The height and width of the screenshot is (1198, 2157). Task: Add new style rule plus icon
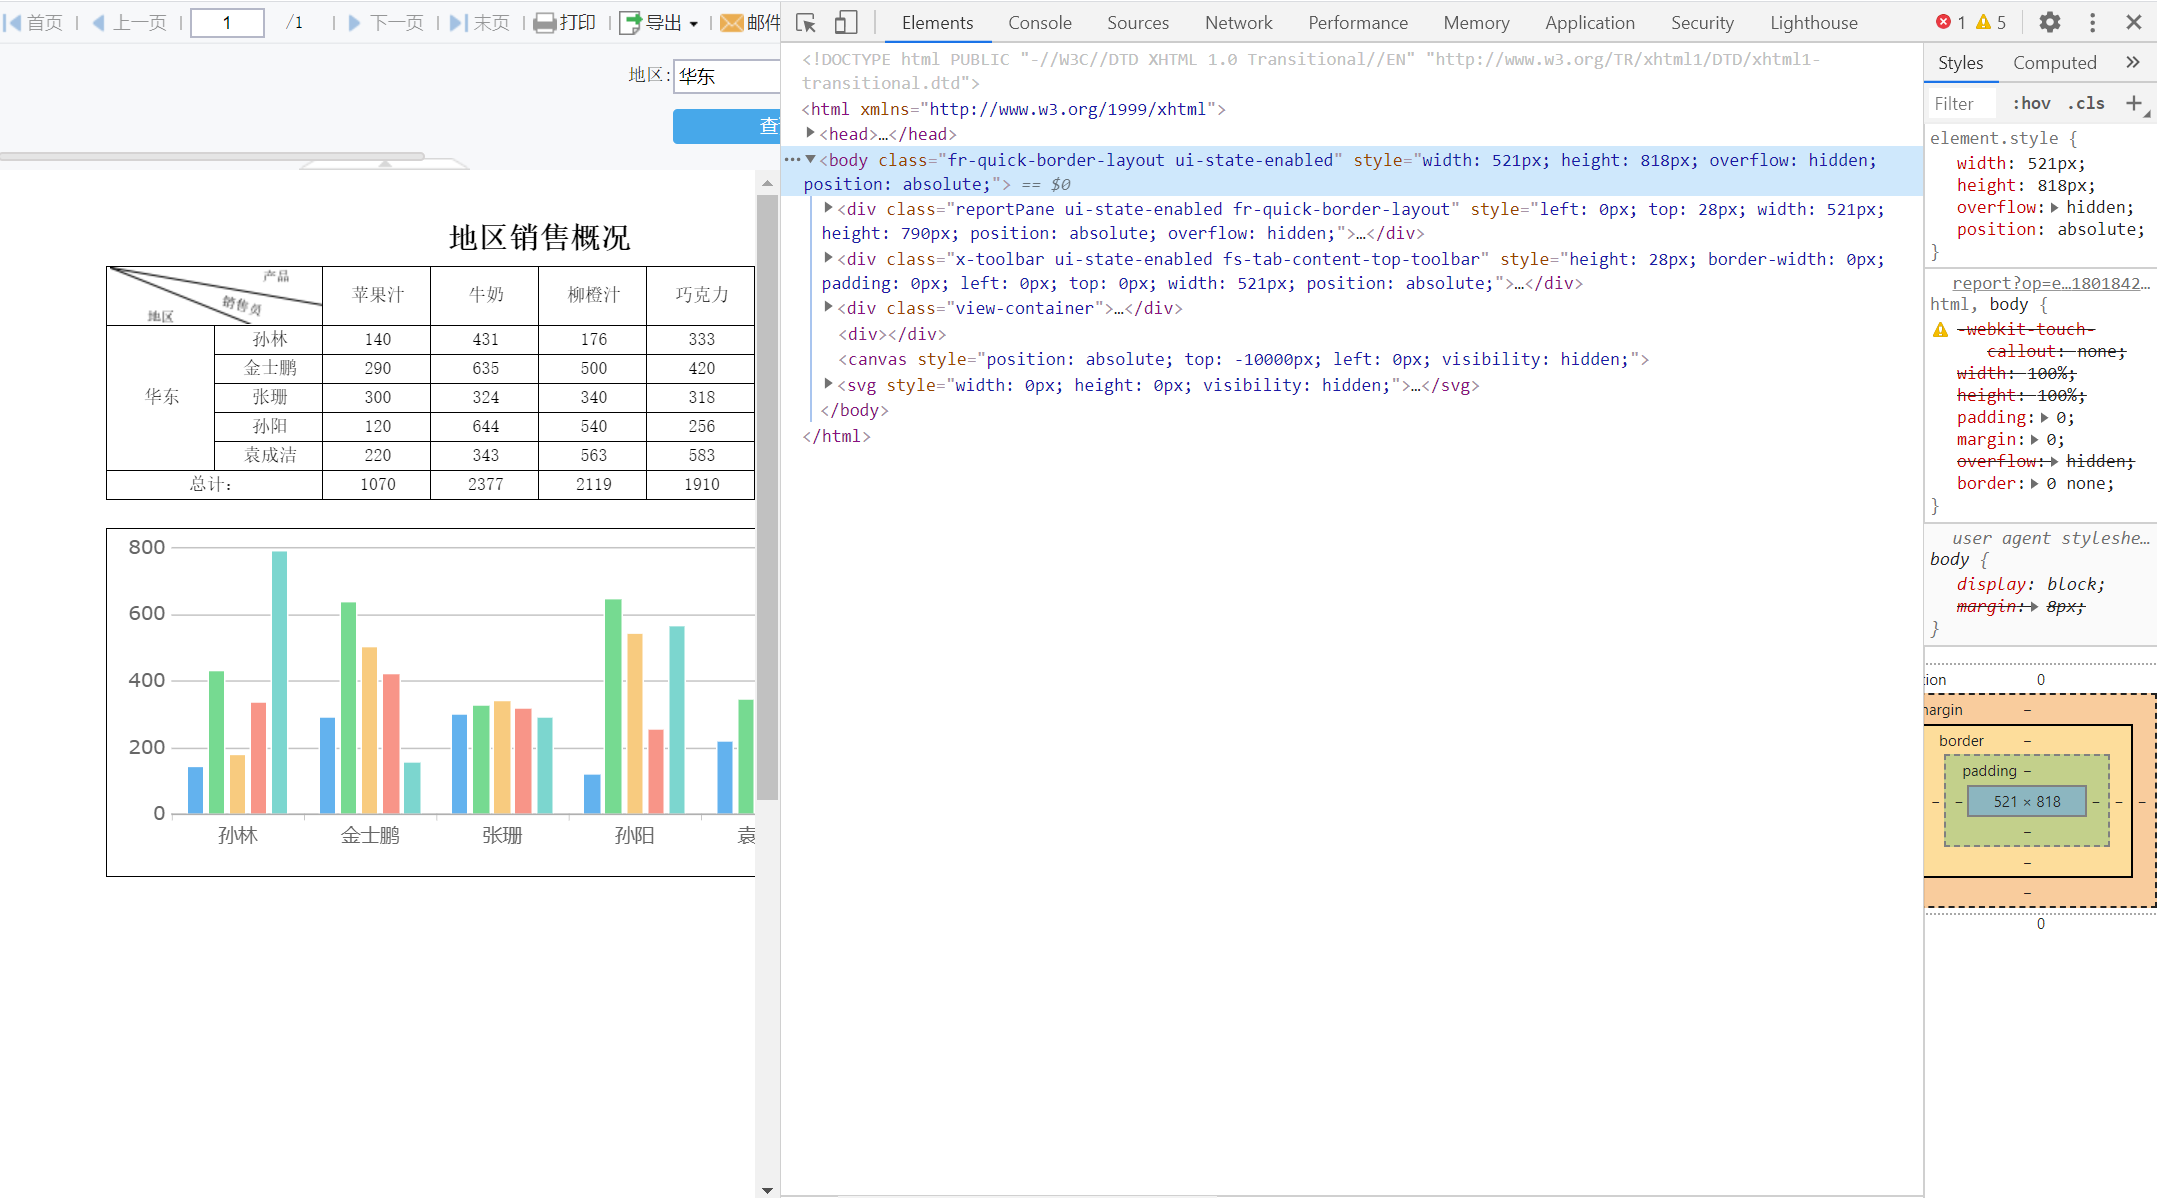pyautogui.click(x=2134, y=103)
